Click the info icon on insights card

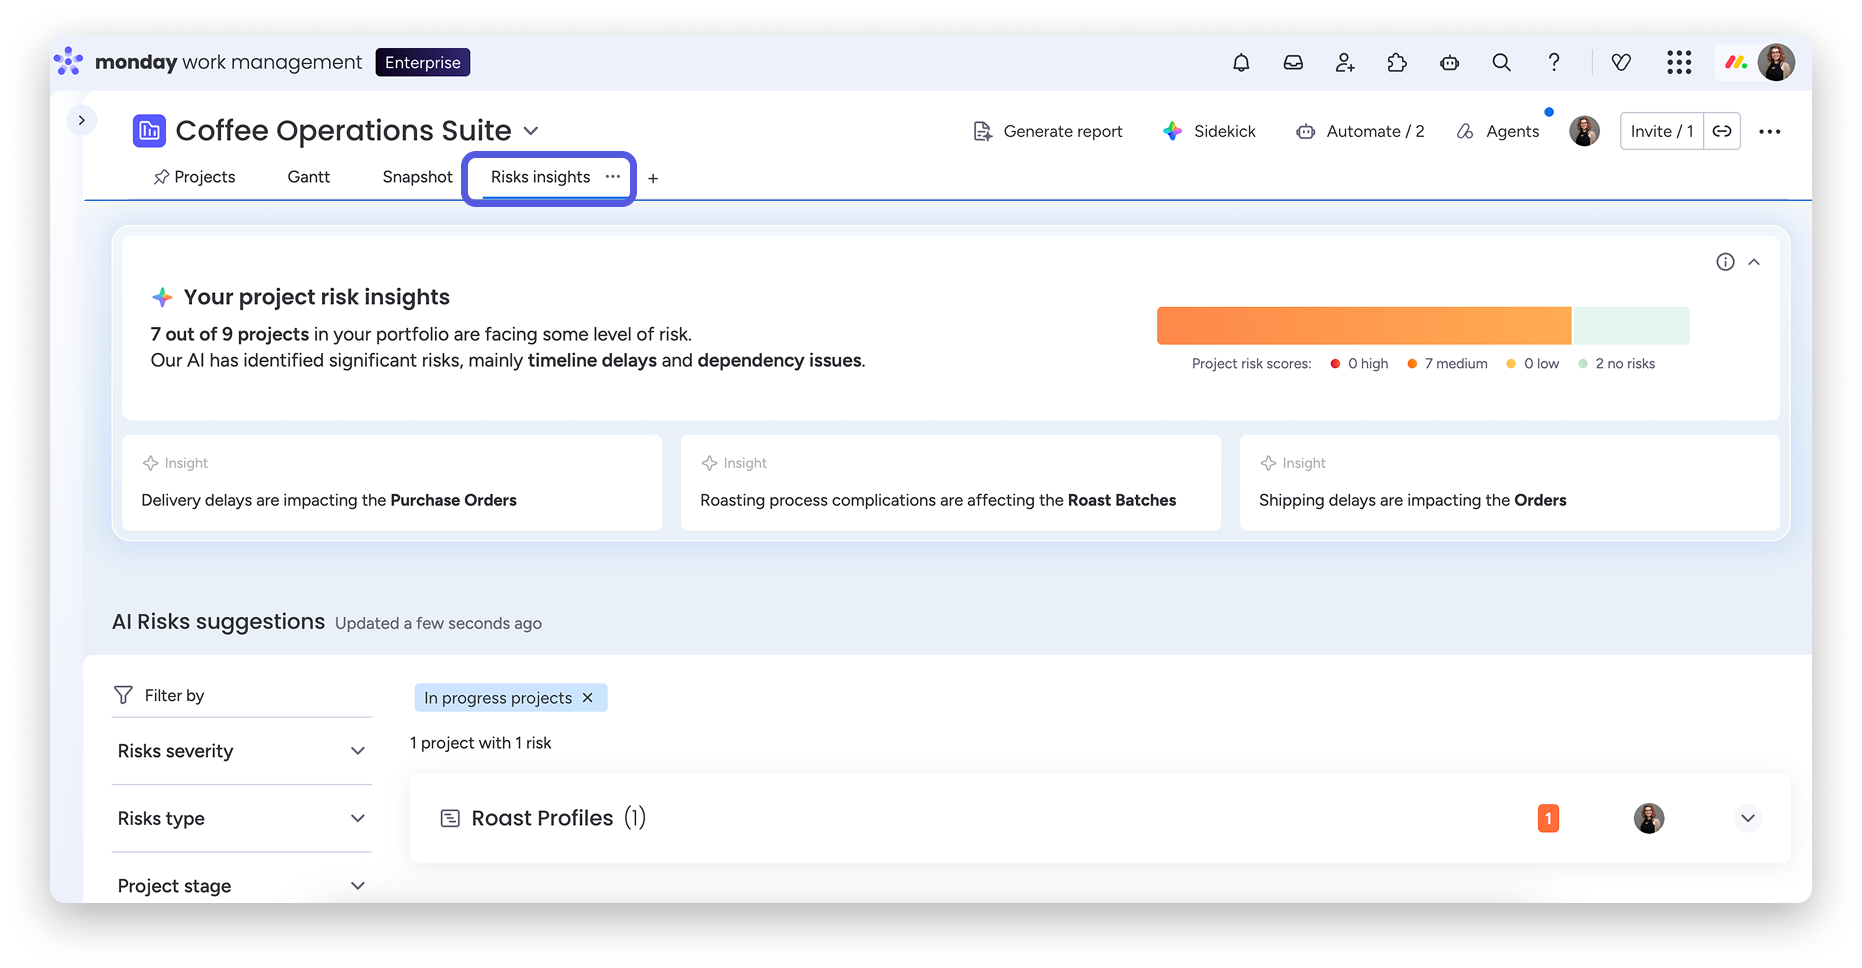click(x=1725, y=262)
